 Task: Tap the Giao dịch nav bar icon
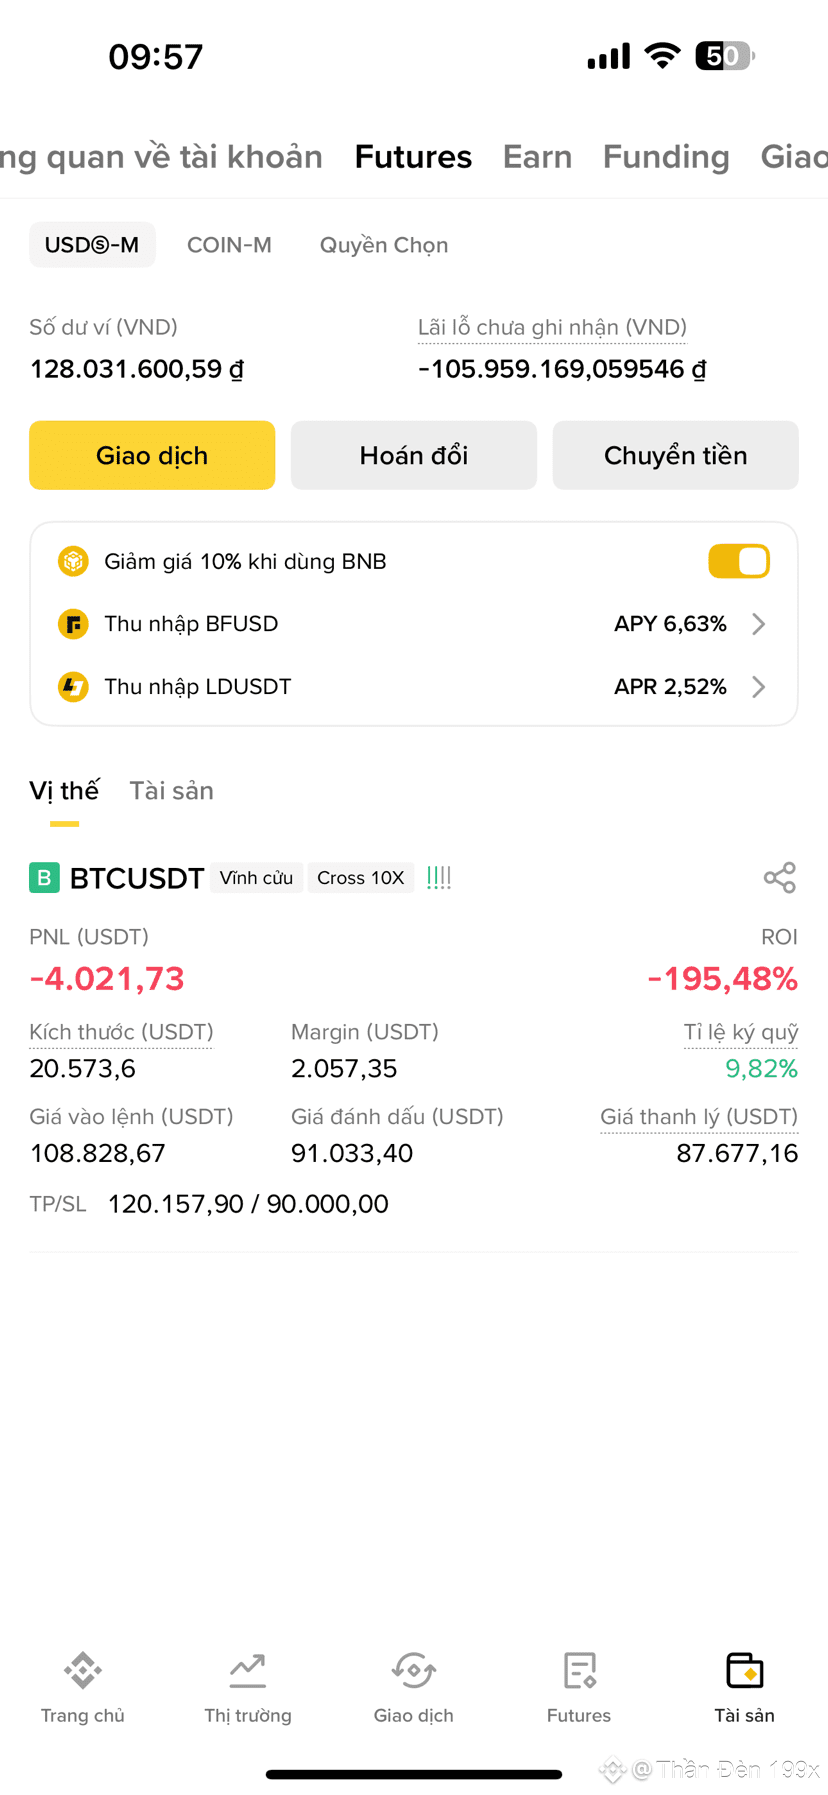click(414, 1670)
